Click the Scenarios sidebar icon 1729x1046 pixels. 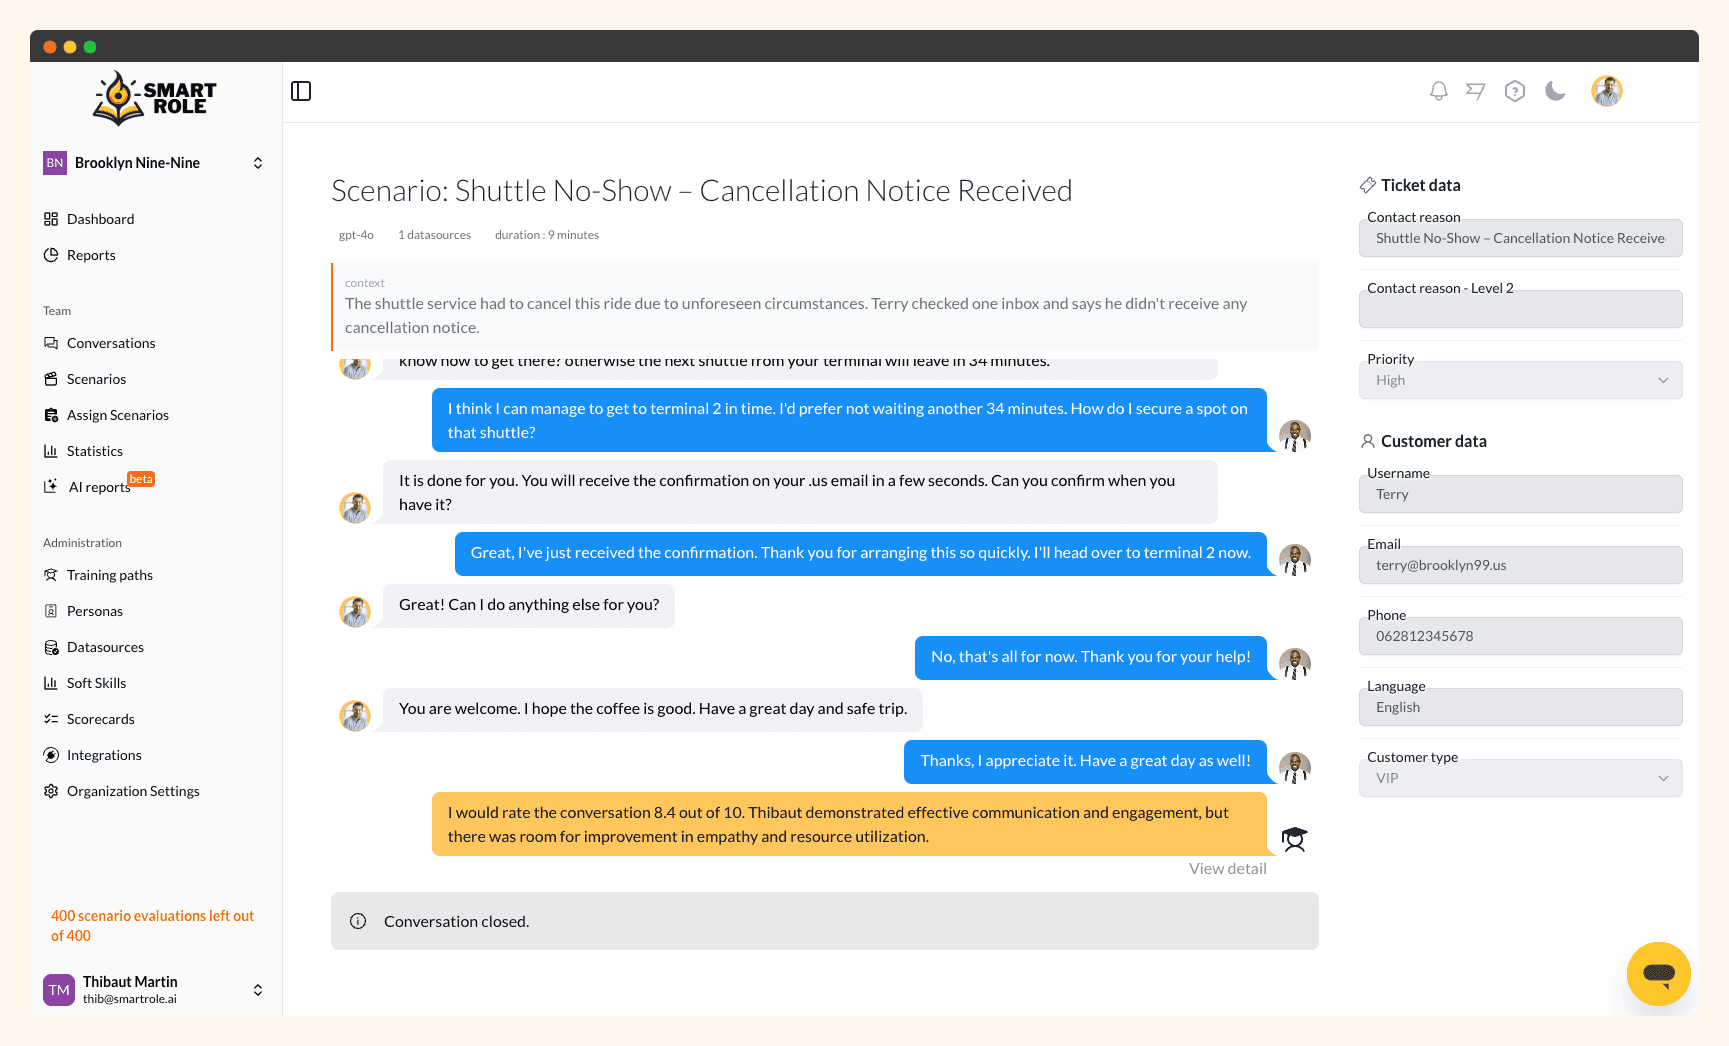(51, 379)
